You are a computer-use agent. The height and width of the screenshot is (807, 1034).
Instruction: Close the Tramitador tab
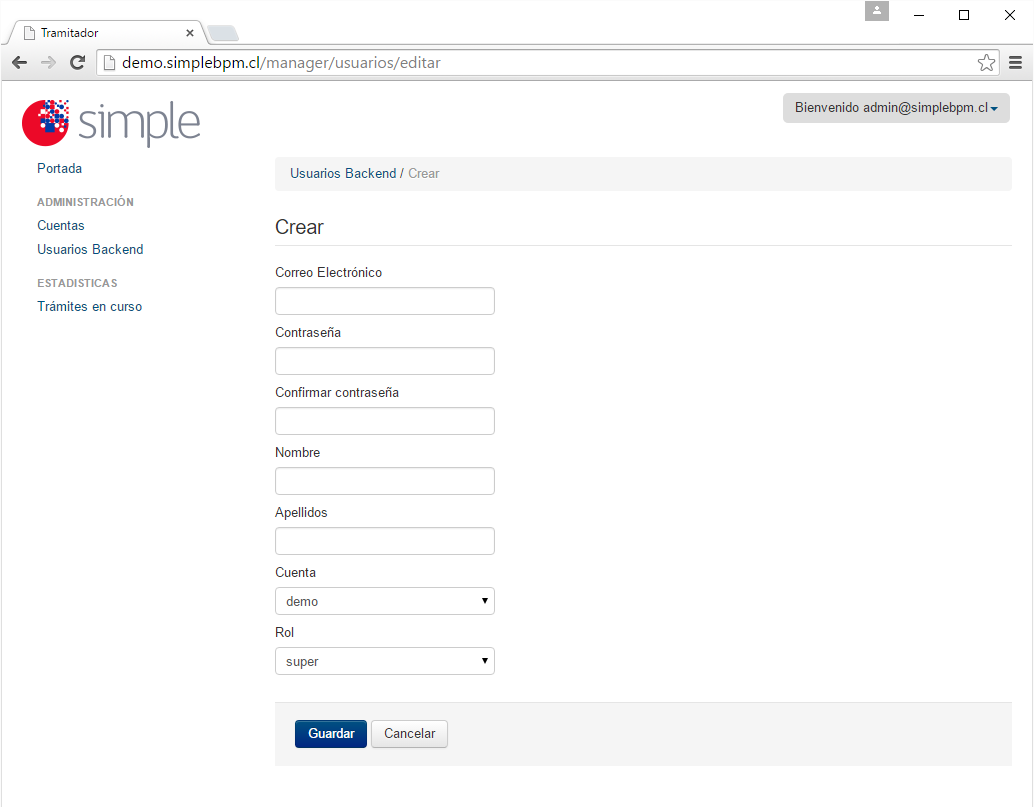190,33
